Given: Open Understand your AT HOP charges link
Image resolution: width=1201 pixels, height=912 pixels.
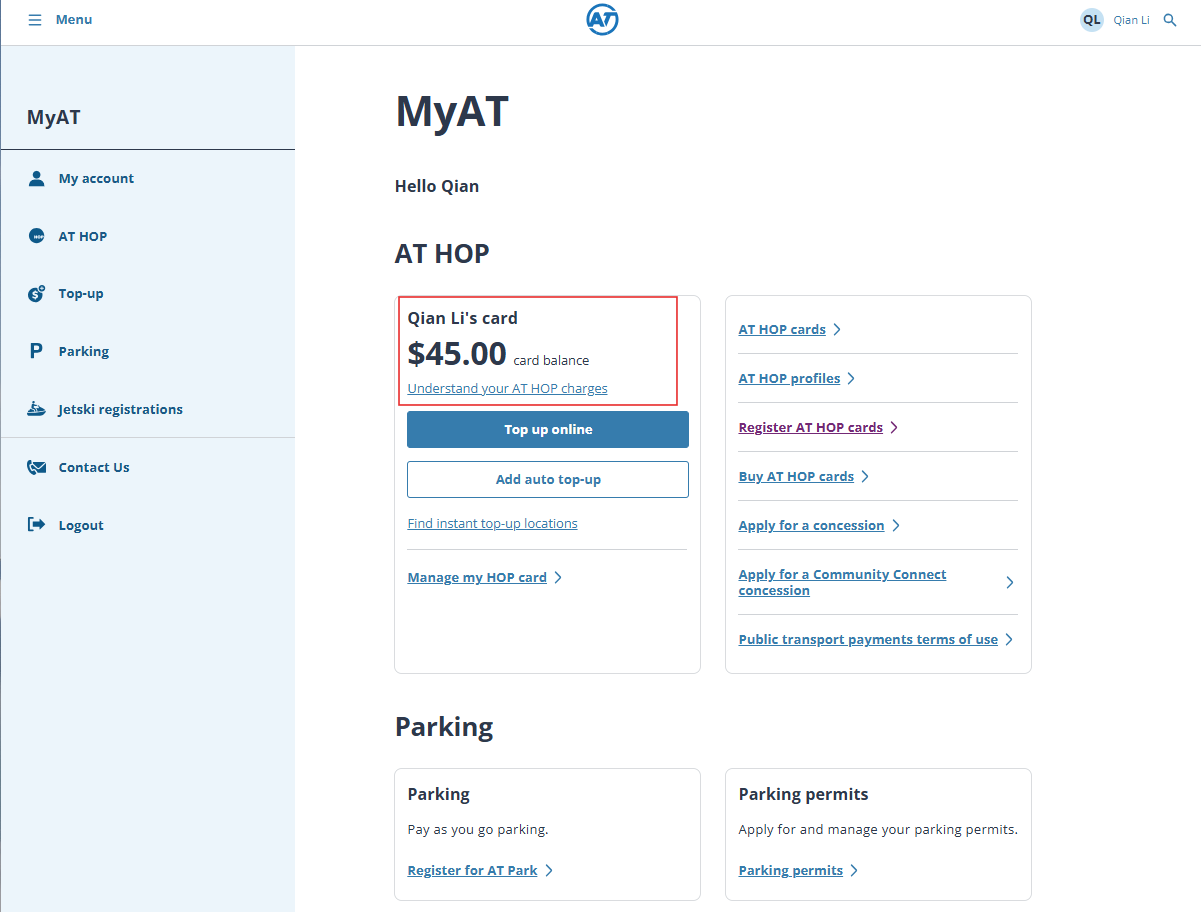Looking at the screenshot, I should pos(507,388).
